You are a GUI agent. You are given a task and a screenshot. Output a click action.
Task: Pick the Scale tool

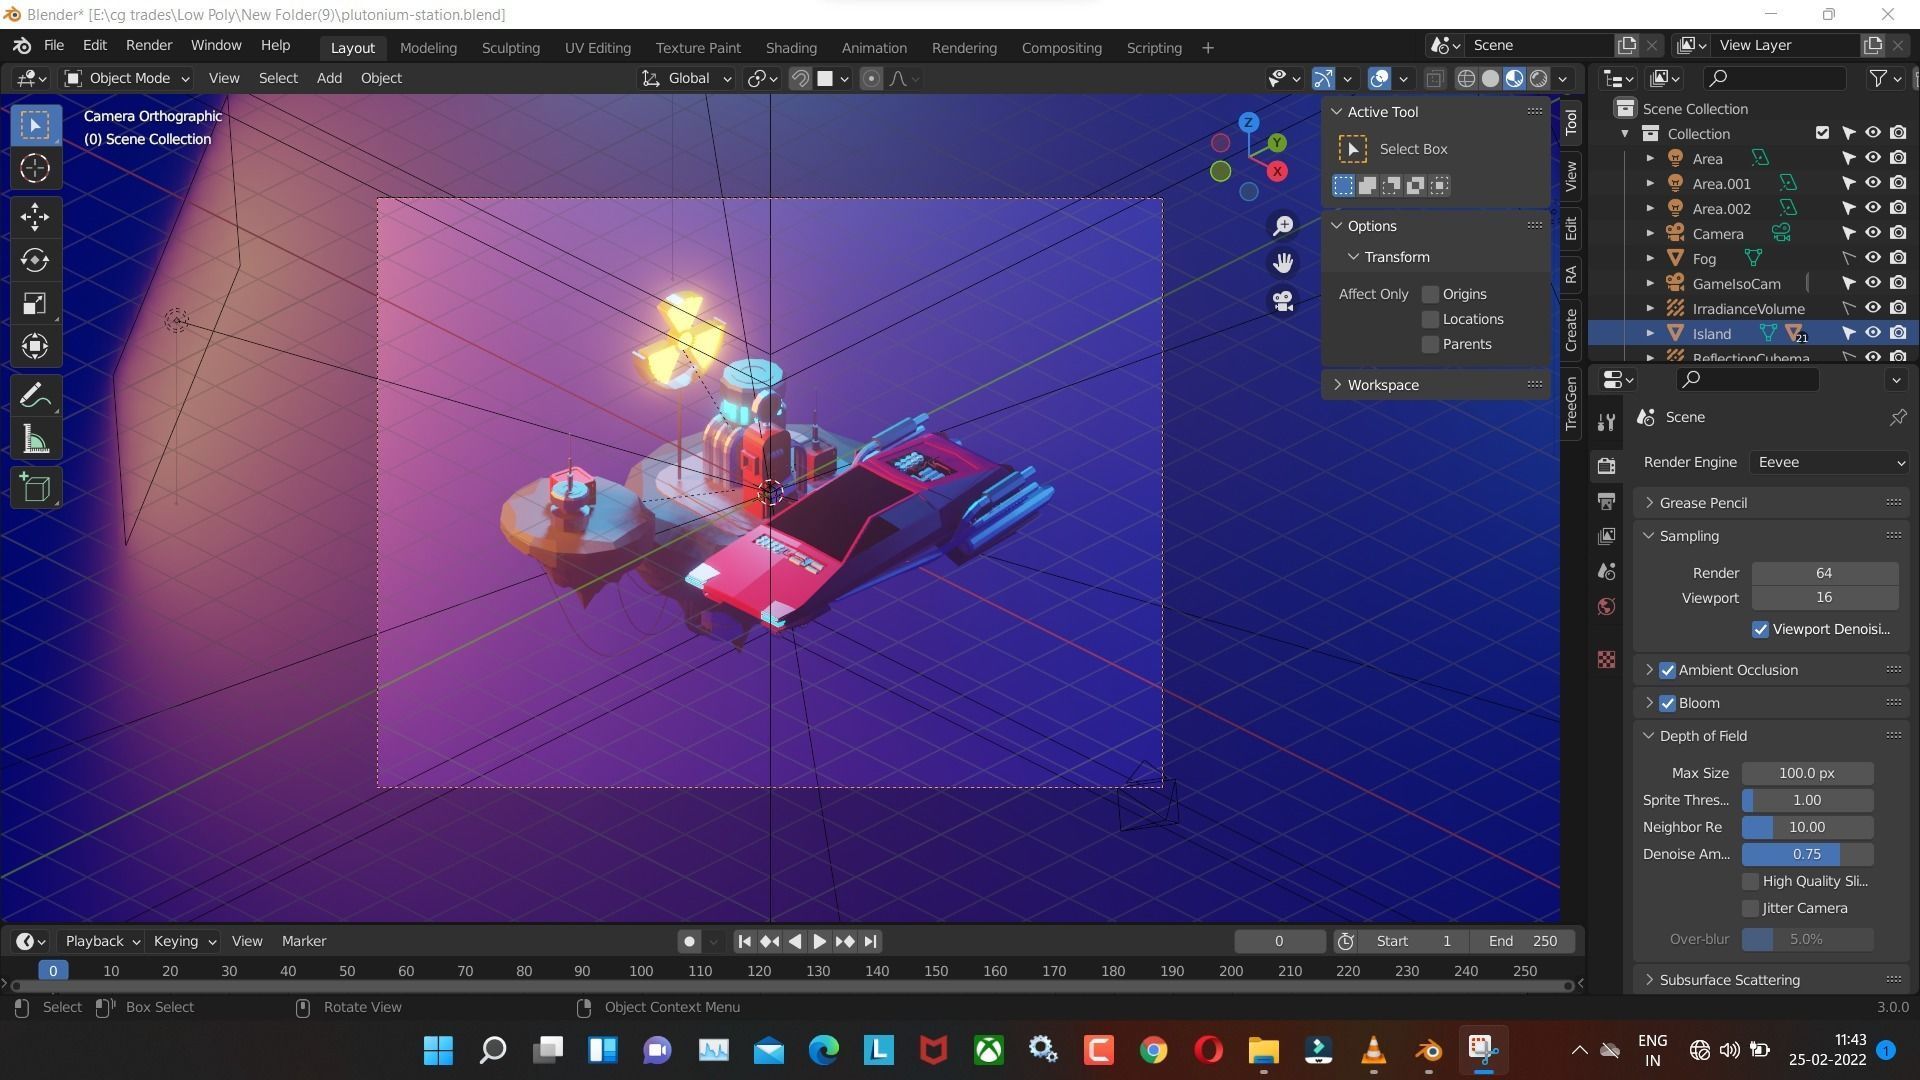tap(35, 304)
